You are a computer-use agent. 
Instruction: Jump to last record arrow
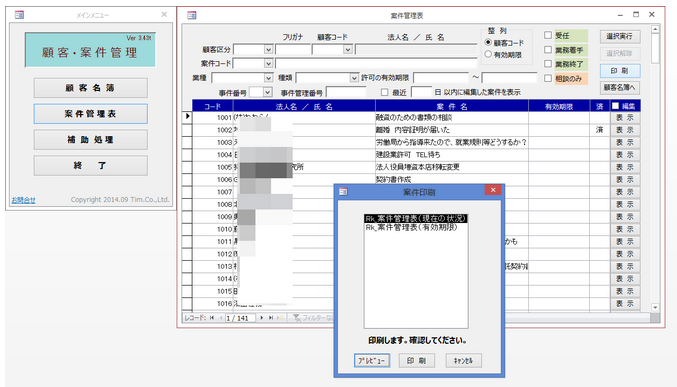coord(271,318)
